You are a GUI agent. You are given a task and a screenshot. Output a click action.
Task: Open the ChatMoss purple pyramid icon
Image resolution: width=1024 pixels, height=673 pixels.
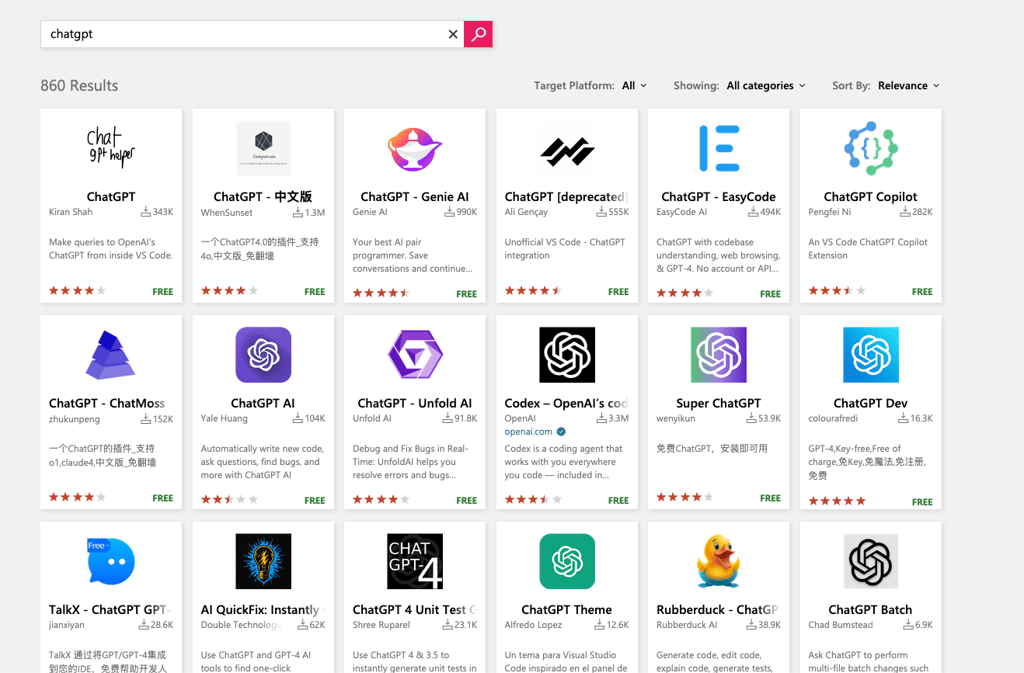(x=110, y=355)
